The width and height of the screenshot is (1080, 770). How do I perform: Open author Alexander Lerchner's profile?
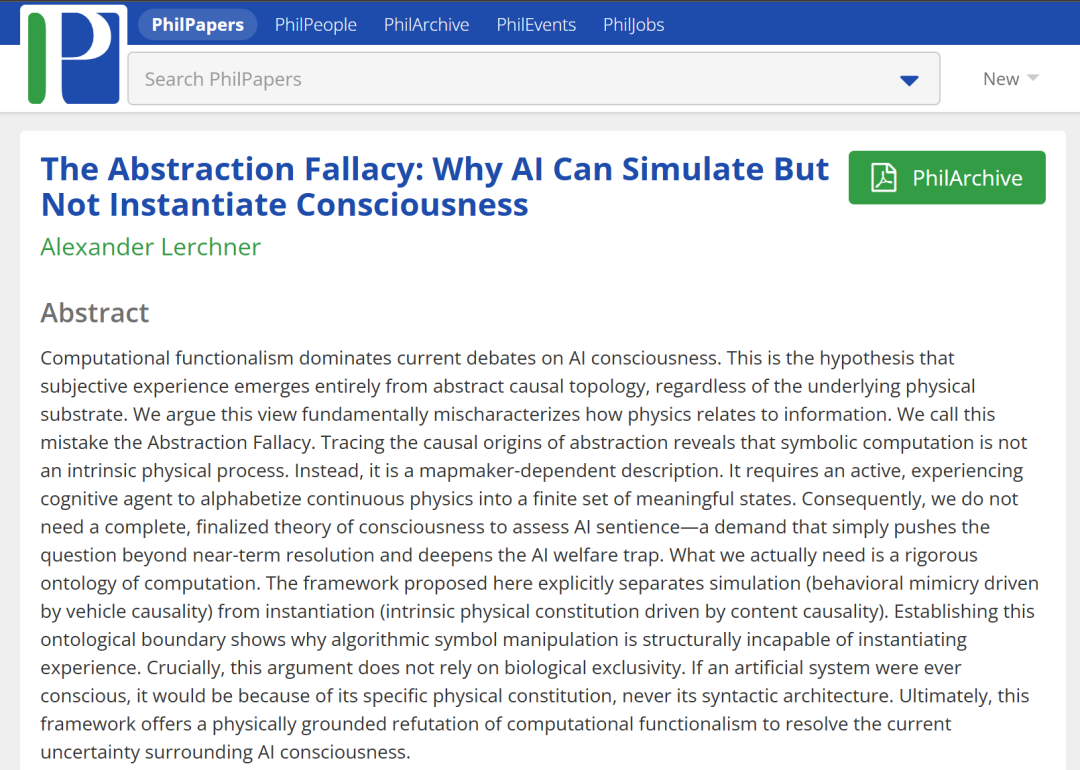point(150,247)
